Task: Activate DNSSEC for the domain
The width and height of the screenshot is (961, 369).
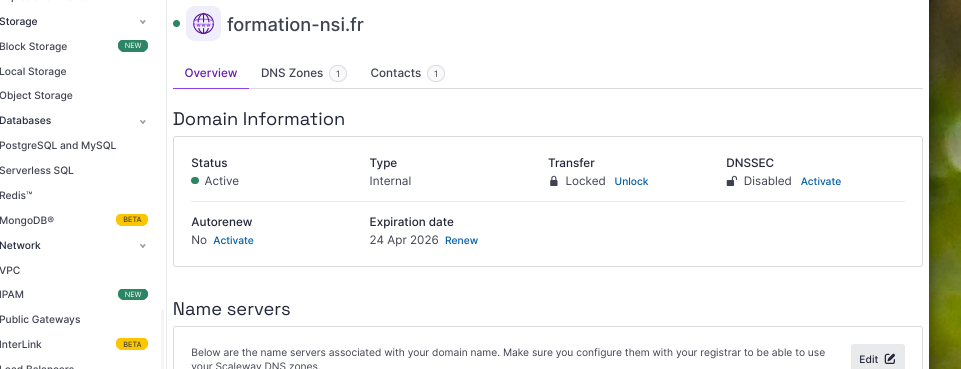Action: 821,181
